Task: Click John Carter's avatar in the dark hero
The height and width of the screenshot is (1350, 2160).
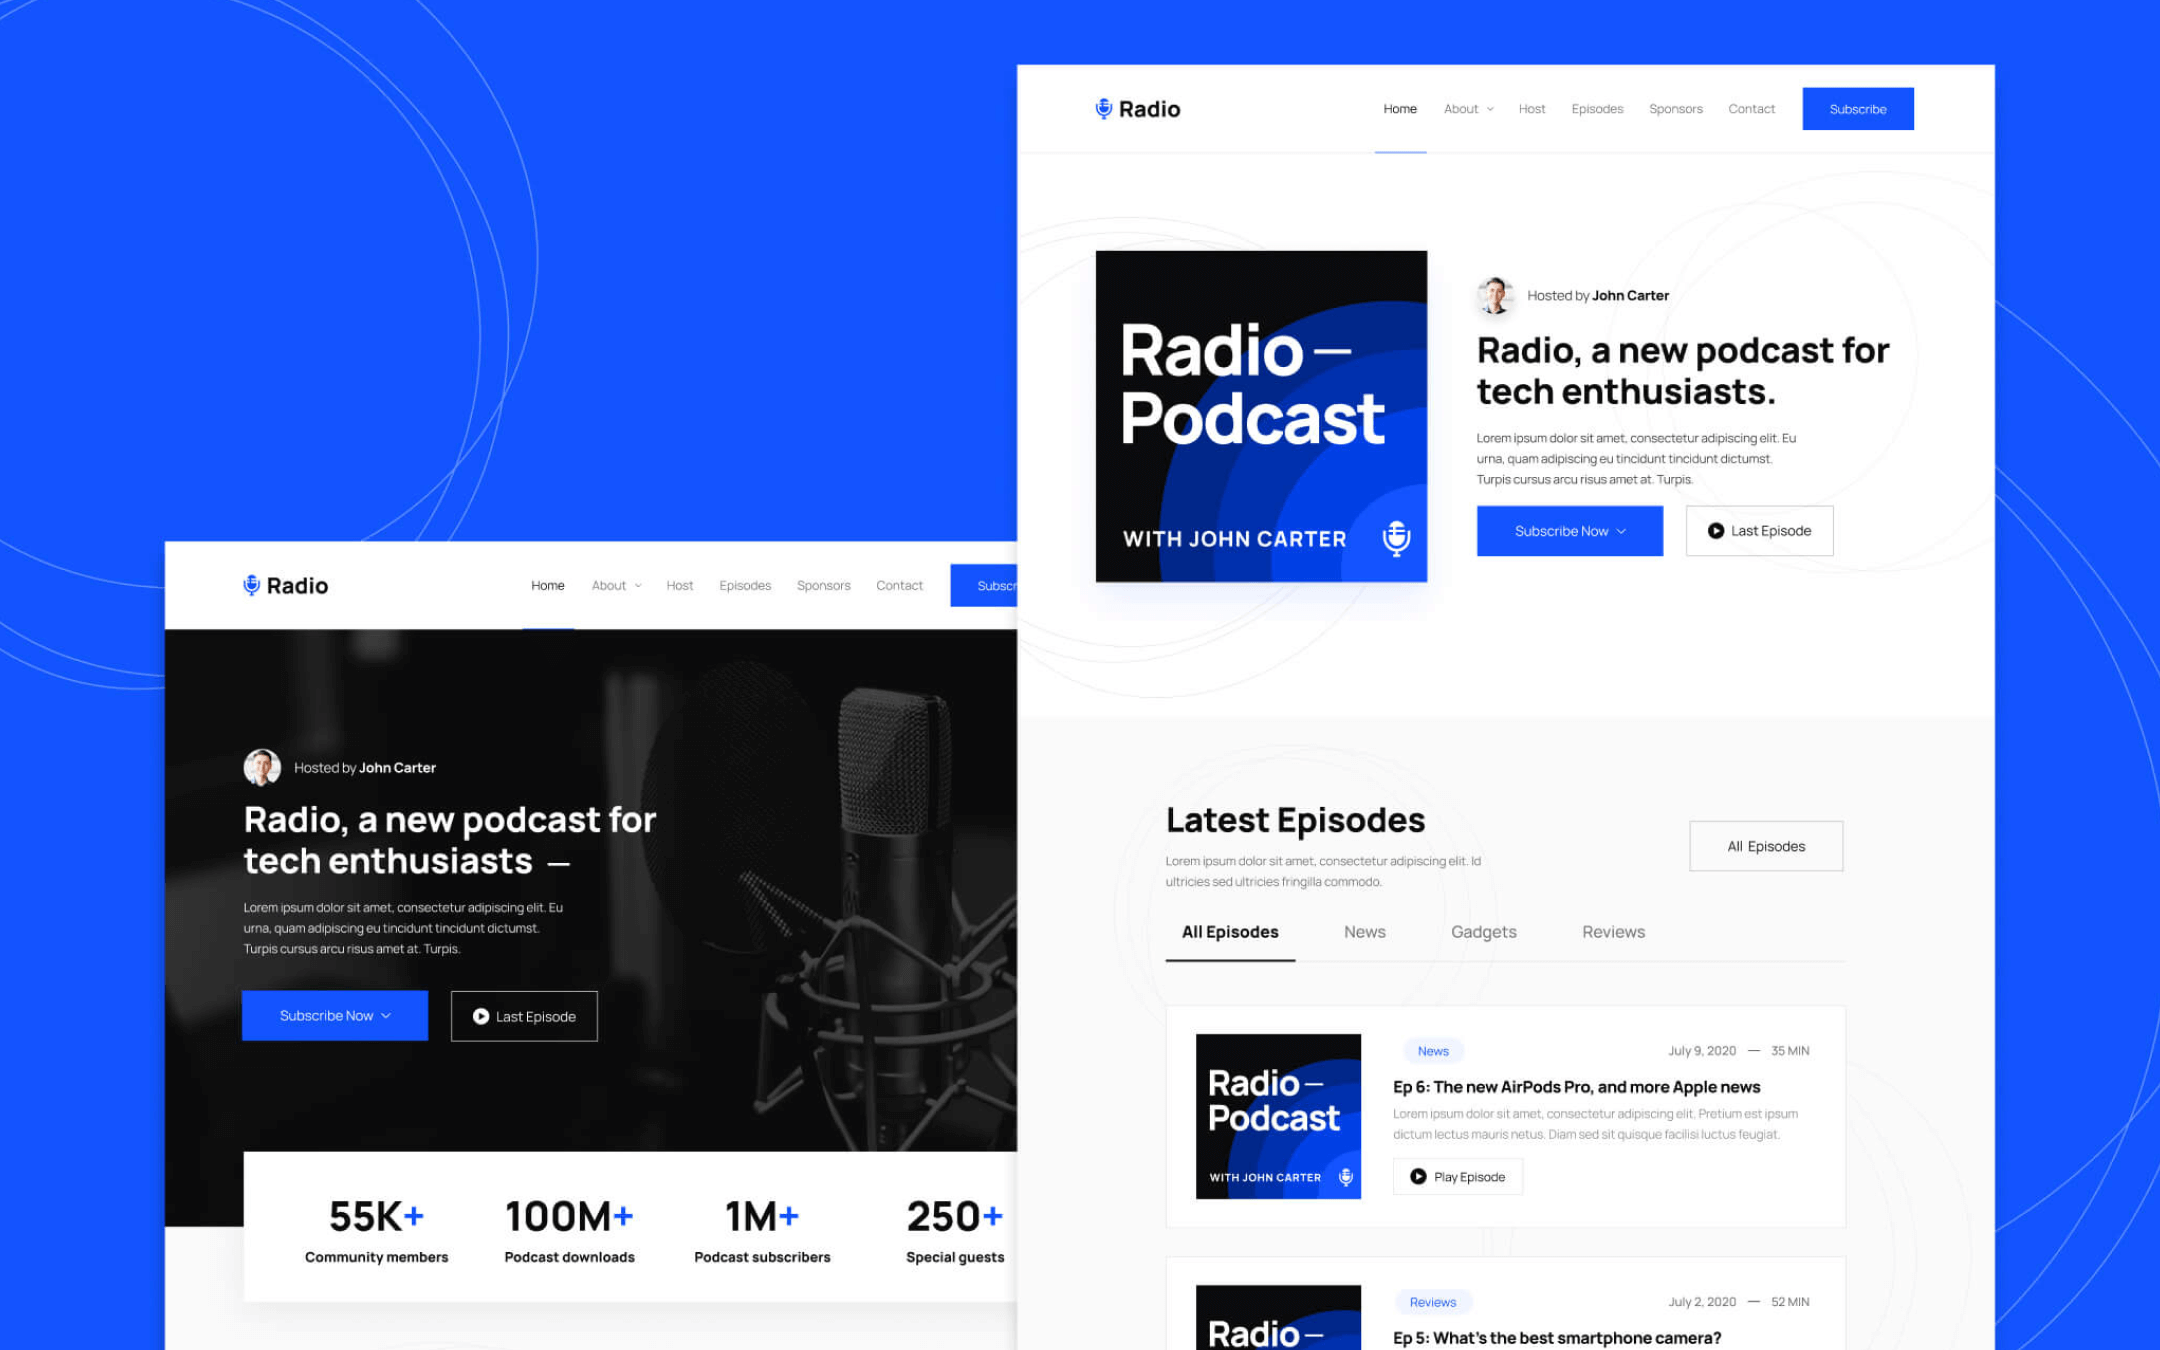Action: pos(262,768)
